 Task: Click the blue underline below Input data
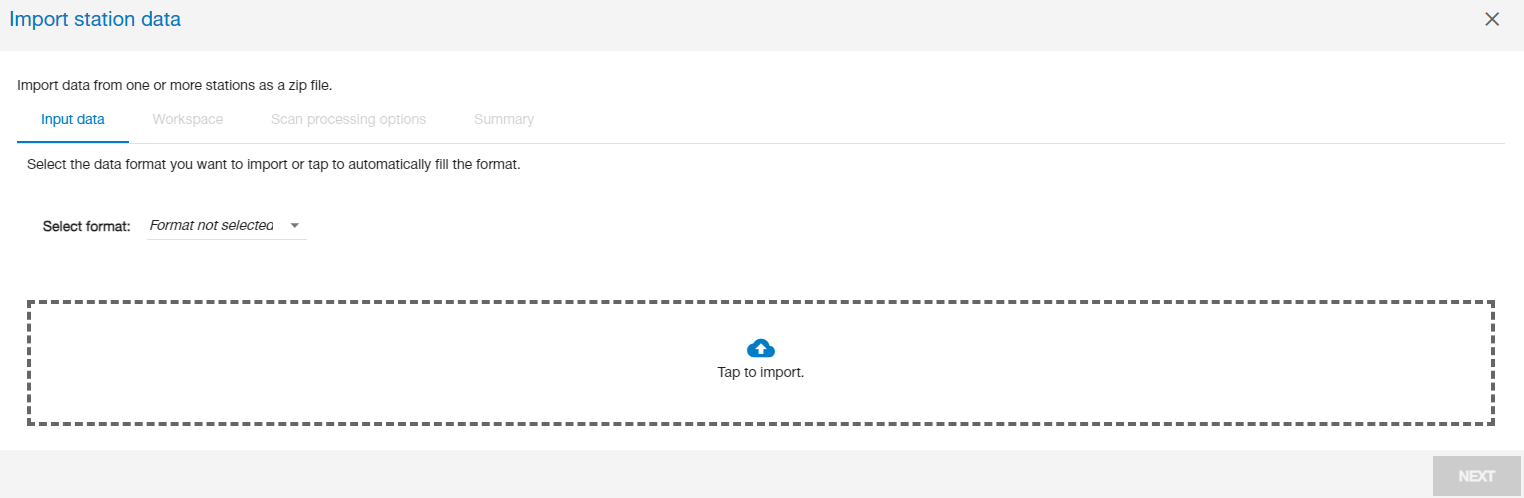(73, 142)
